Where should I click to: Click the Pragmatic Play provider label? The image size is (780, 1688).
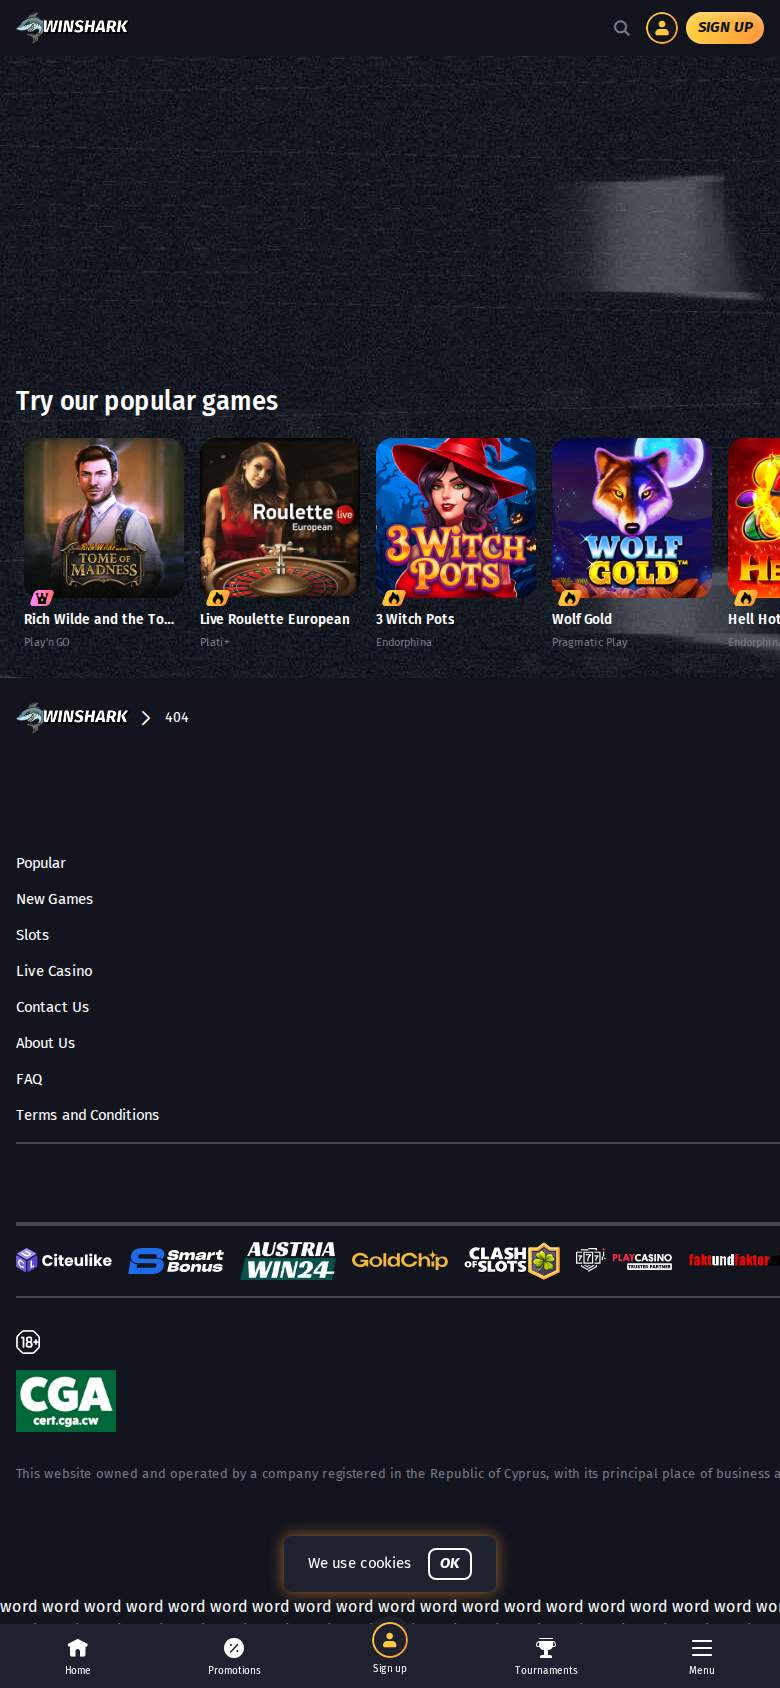[x=590, y=642]
